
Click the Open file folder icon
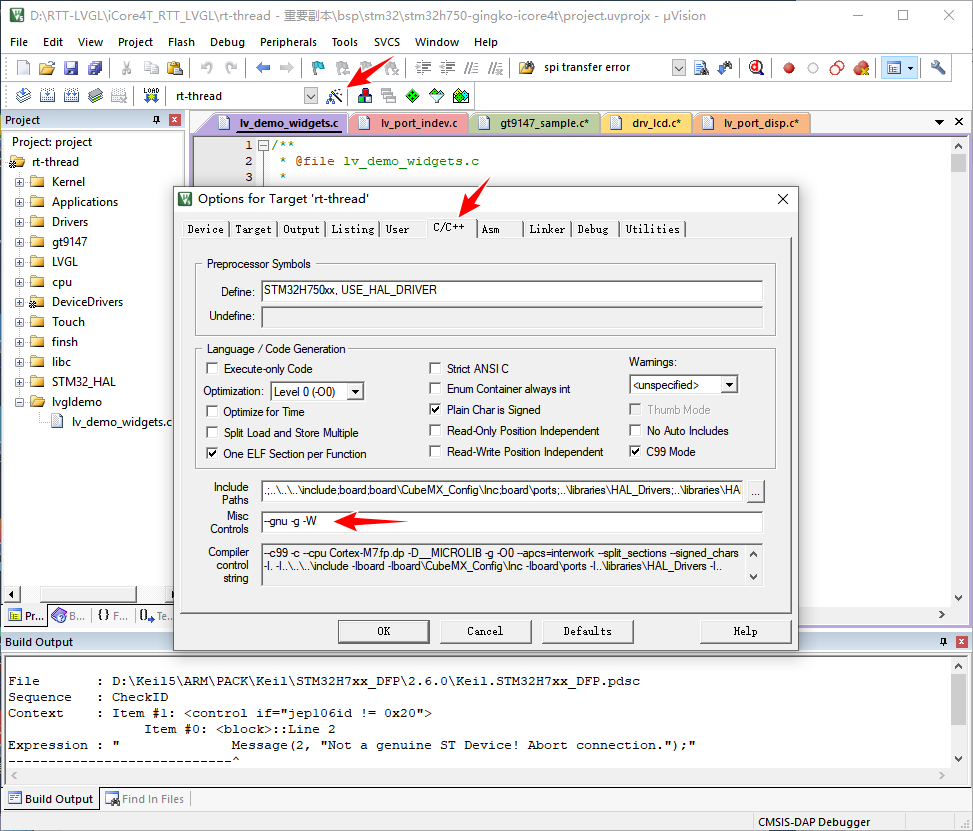coord(47,68)
